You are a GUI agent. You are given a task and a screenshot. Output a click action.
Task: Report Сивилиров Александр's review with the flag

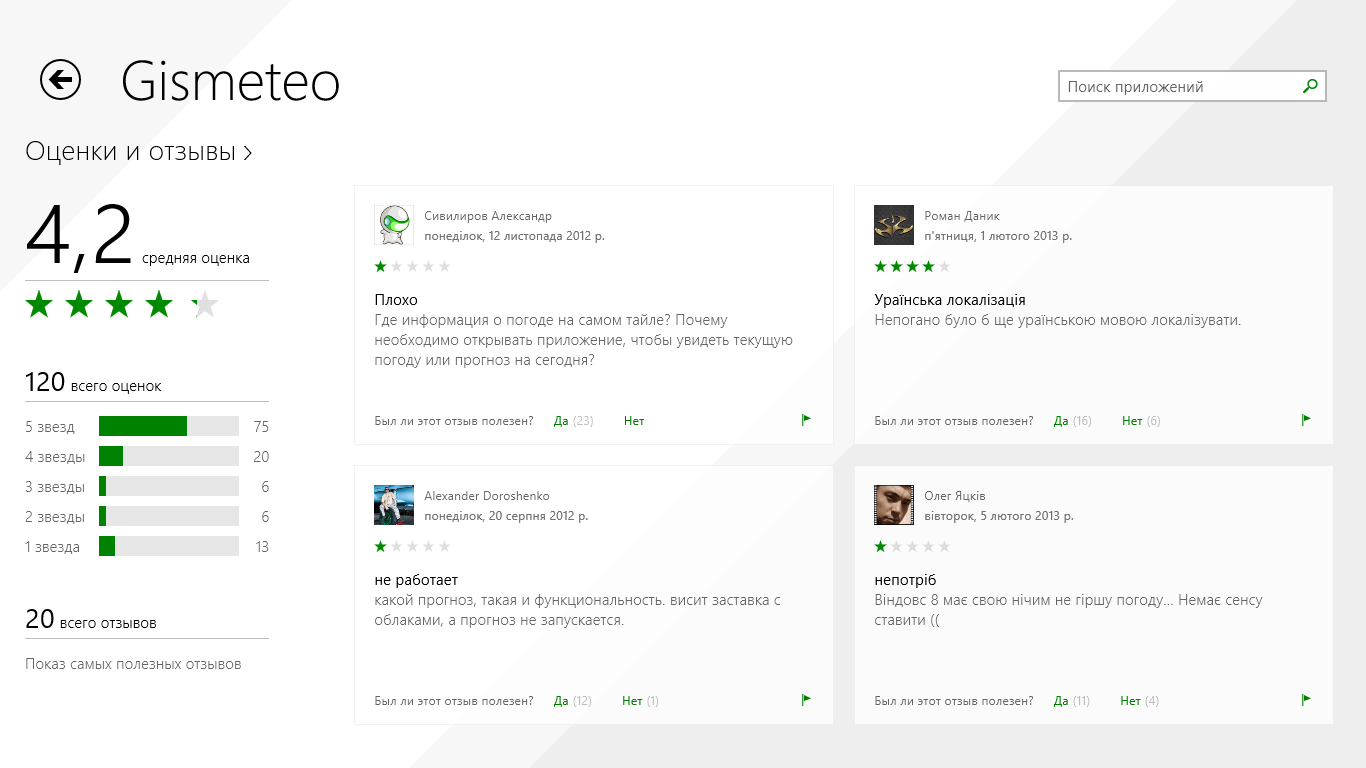point(806,420)
